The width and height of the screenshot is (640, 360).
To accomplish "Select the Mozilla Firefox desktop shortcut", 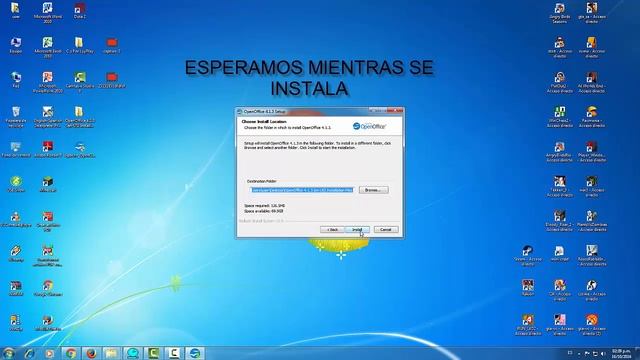I will pos(48,323).
